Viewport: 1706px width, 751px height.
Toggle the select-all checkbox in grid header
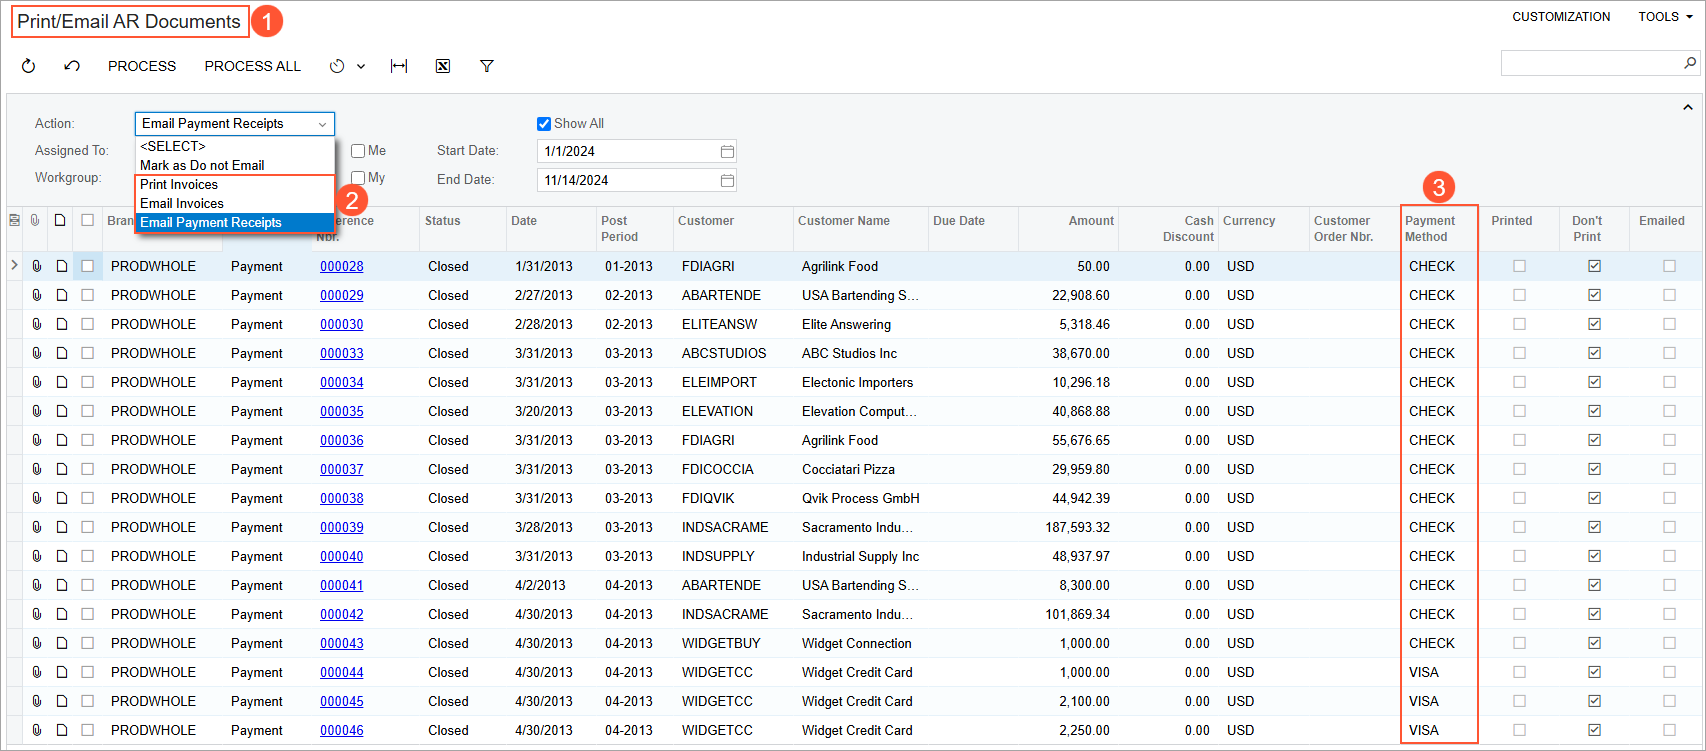88,220
